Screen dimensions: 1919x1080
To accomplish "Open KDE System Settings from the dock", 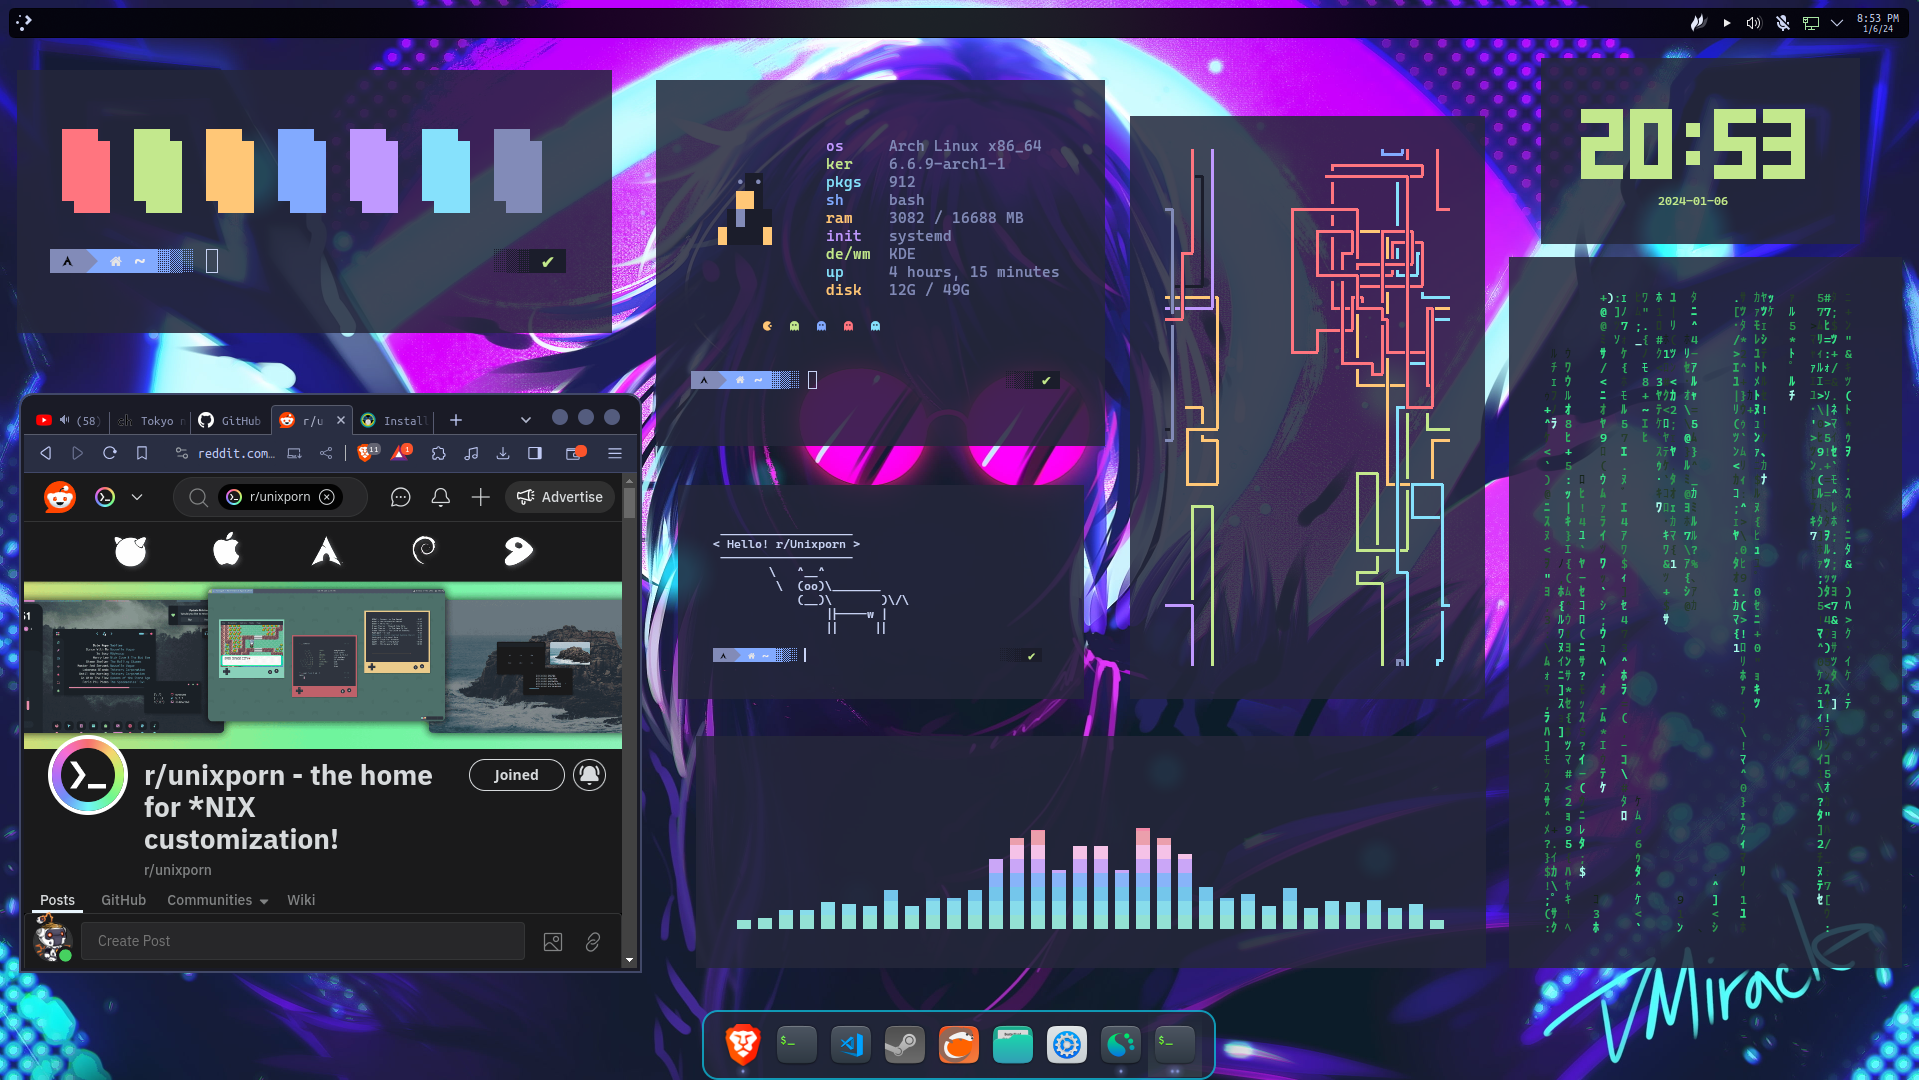I will click(x=1066, y=1043).
